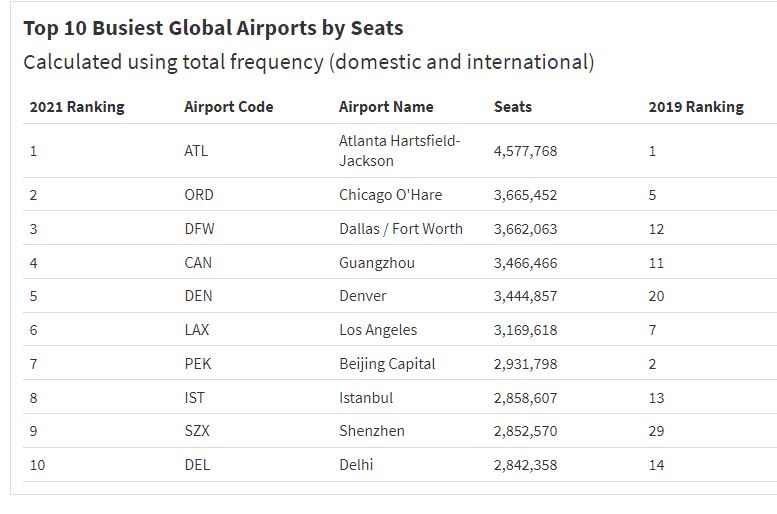Select the SZX airport code
This screenshot has height=514, width=777.
(x=197, y=431)
